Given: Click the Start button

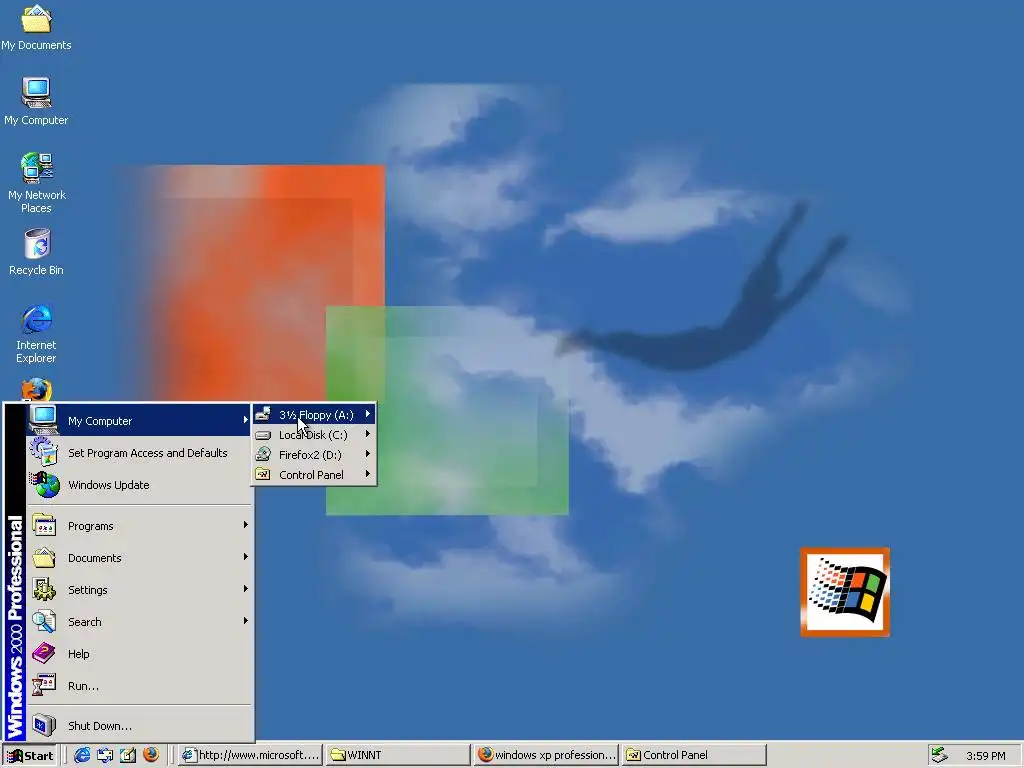Looking at the screenshot, I should click(30, 756).
